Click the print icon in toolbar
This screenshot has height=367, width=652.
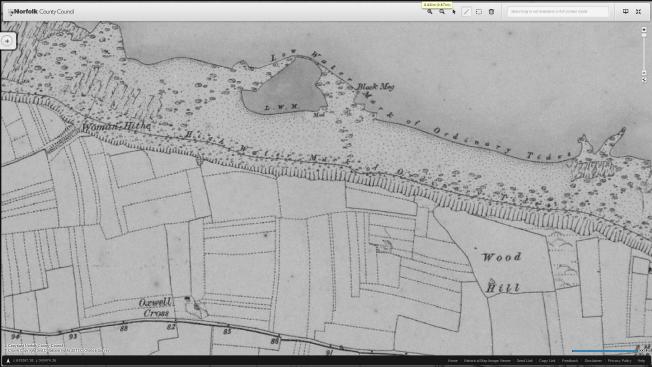(x=491, y=12)
